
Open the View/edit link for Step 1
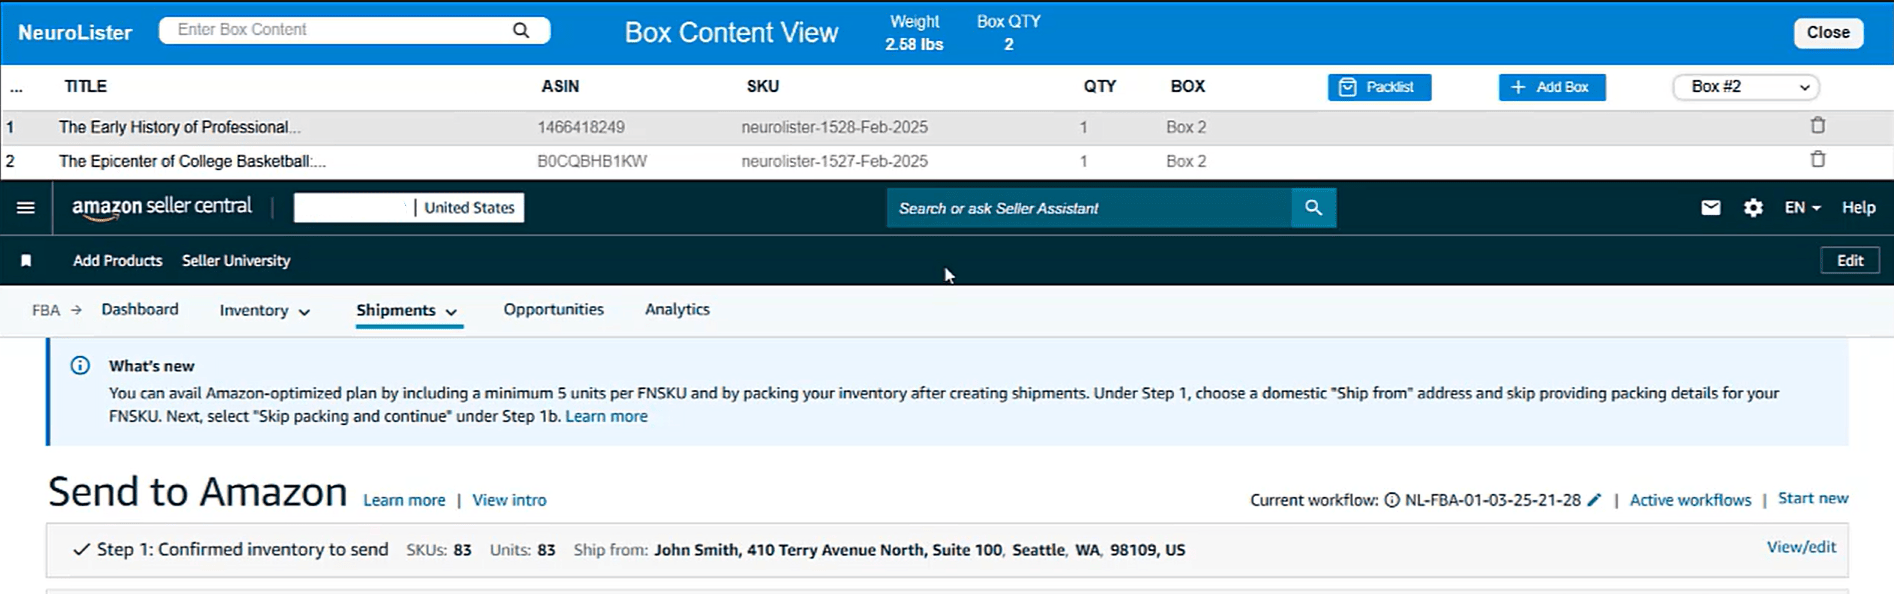[1800, 547]
